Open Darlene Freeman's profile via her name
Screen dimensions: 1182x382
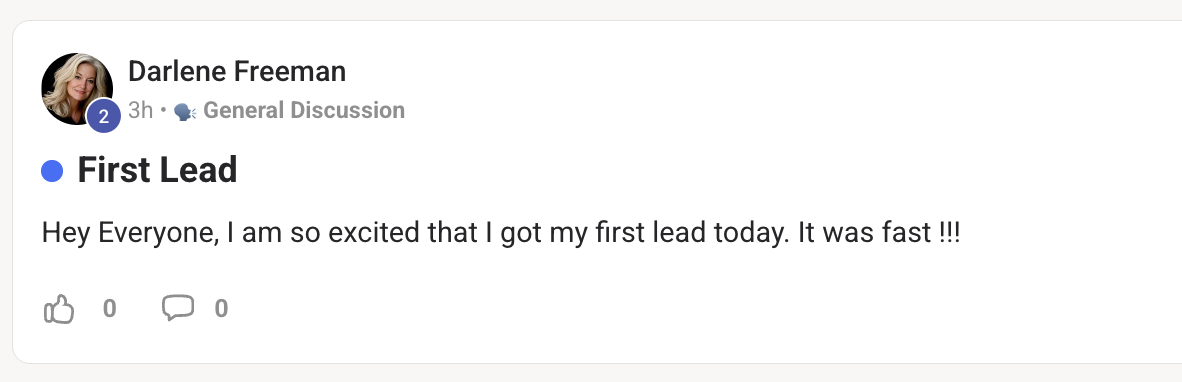coord(237,72)
